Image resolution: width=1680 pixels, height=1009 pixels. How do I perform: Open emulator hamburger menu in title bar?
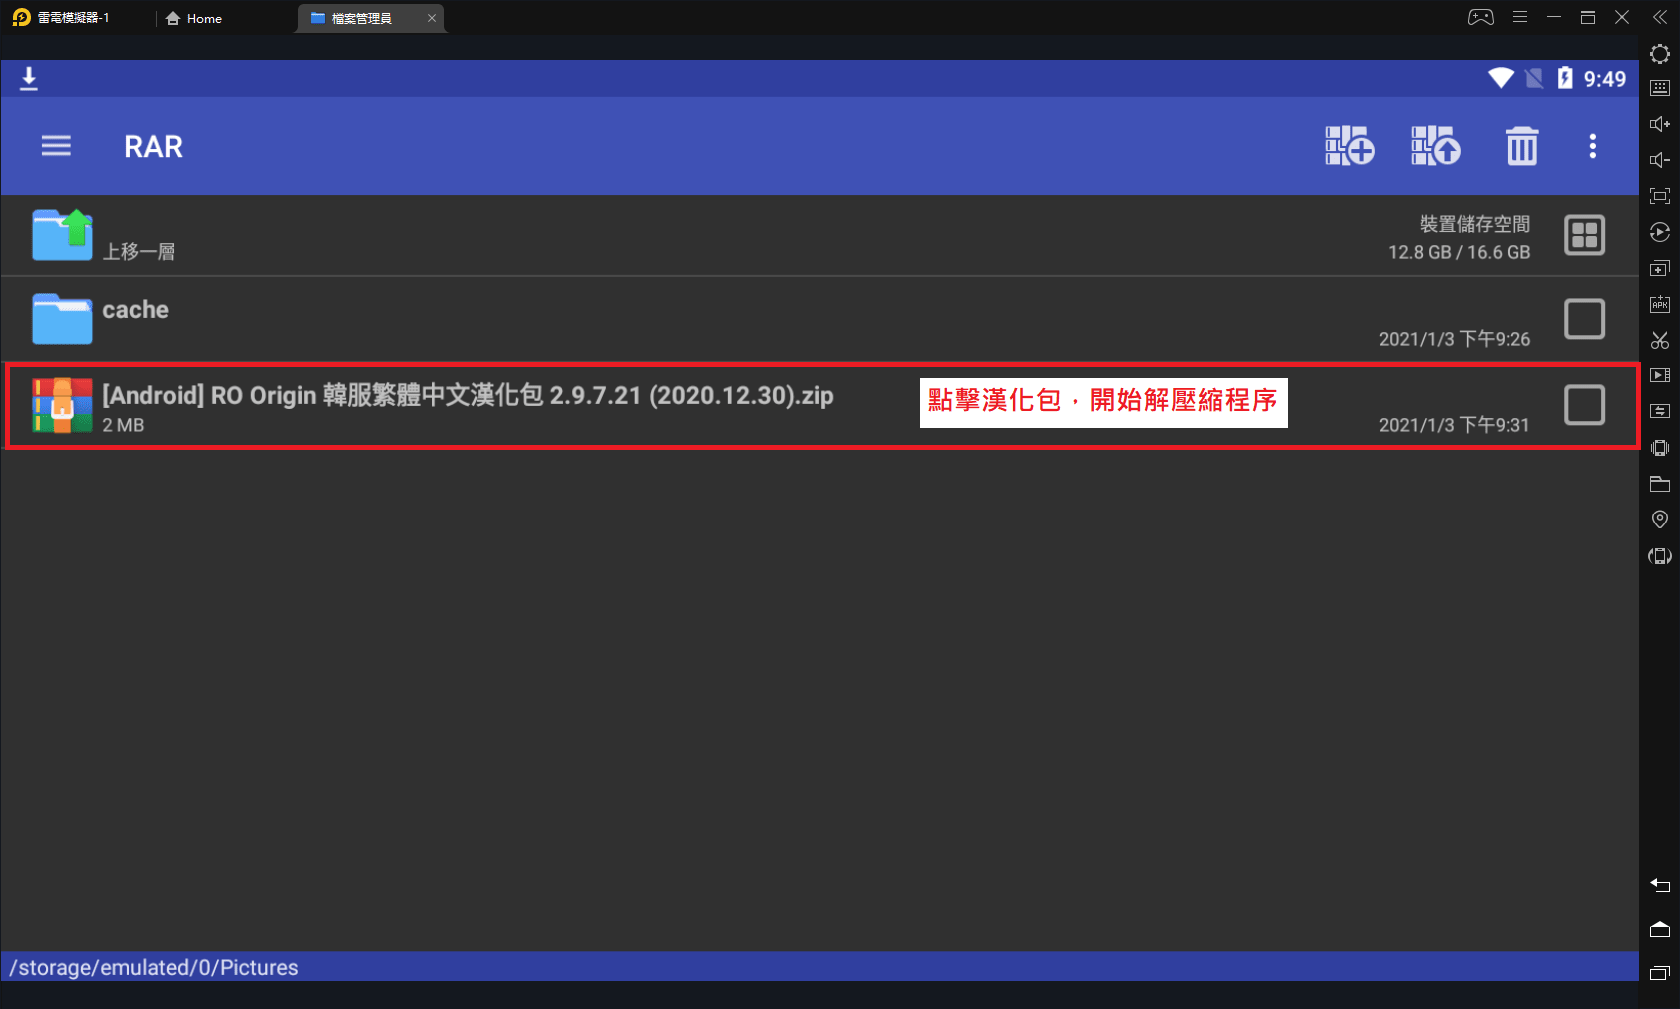pos(1520,17)
